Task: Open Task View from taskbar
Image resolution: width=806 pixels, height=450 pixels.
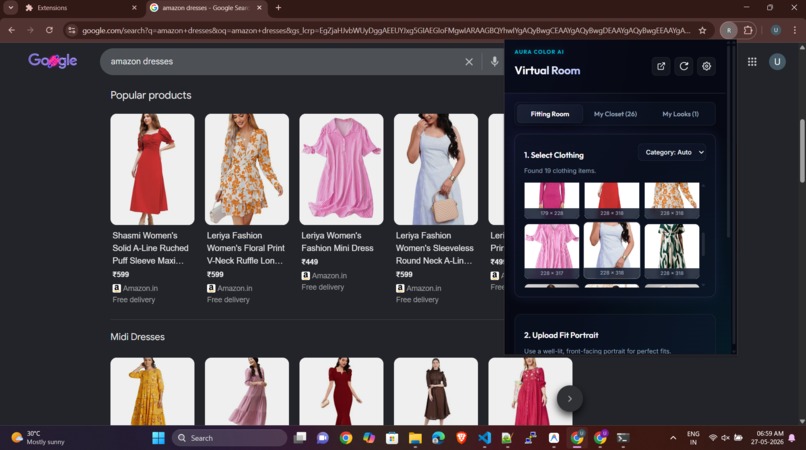Action: pyautogui.click(x=300, y=438)
